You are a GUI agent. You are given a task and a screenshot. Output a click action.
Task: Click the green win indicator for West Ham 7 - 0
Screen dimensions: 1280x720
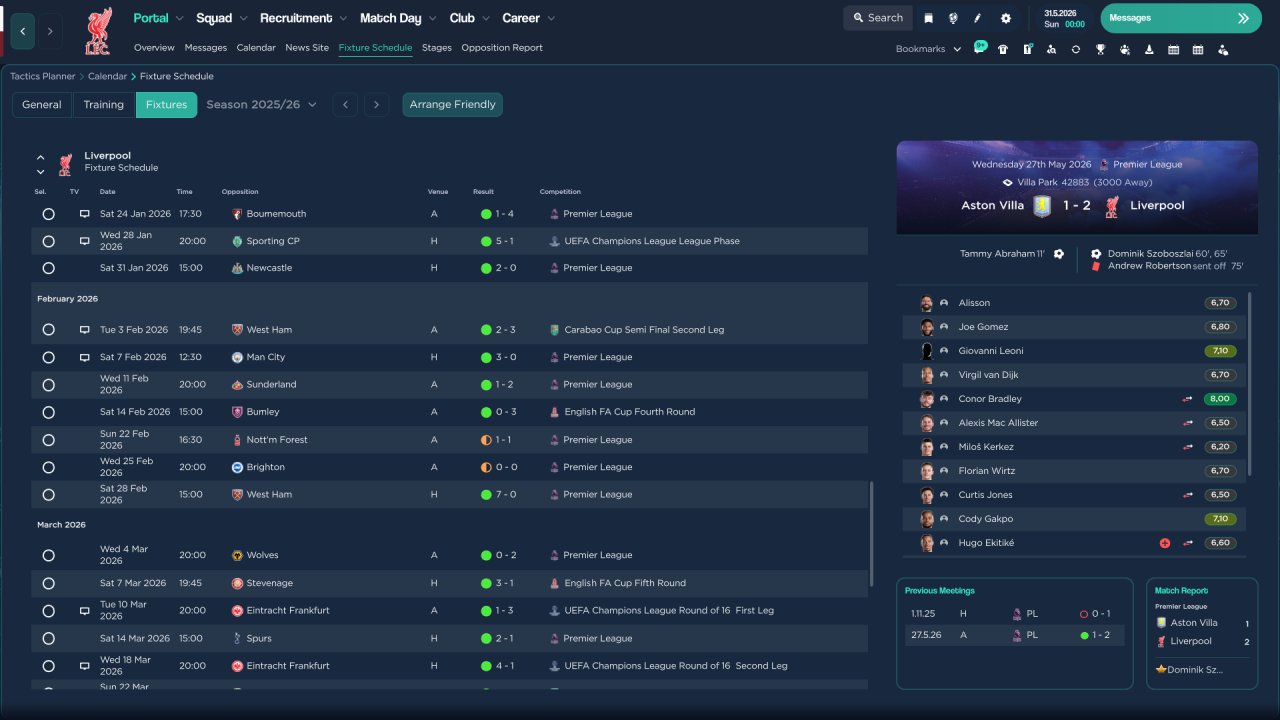486,495
